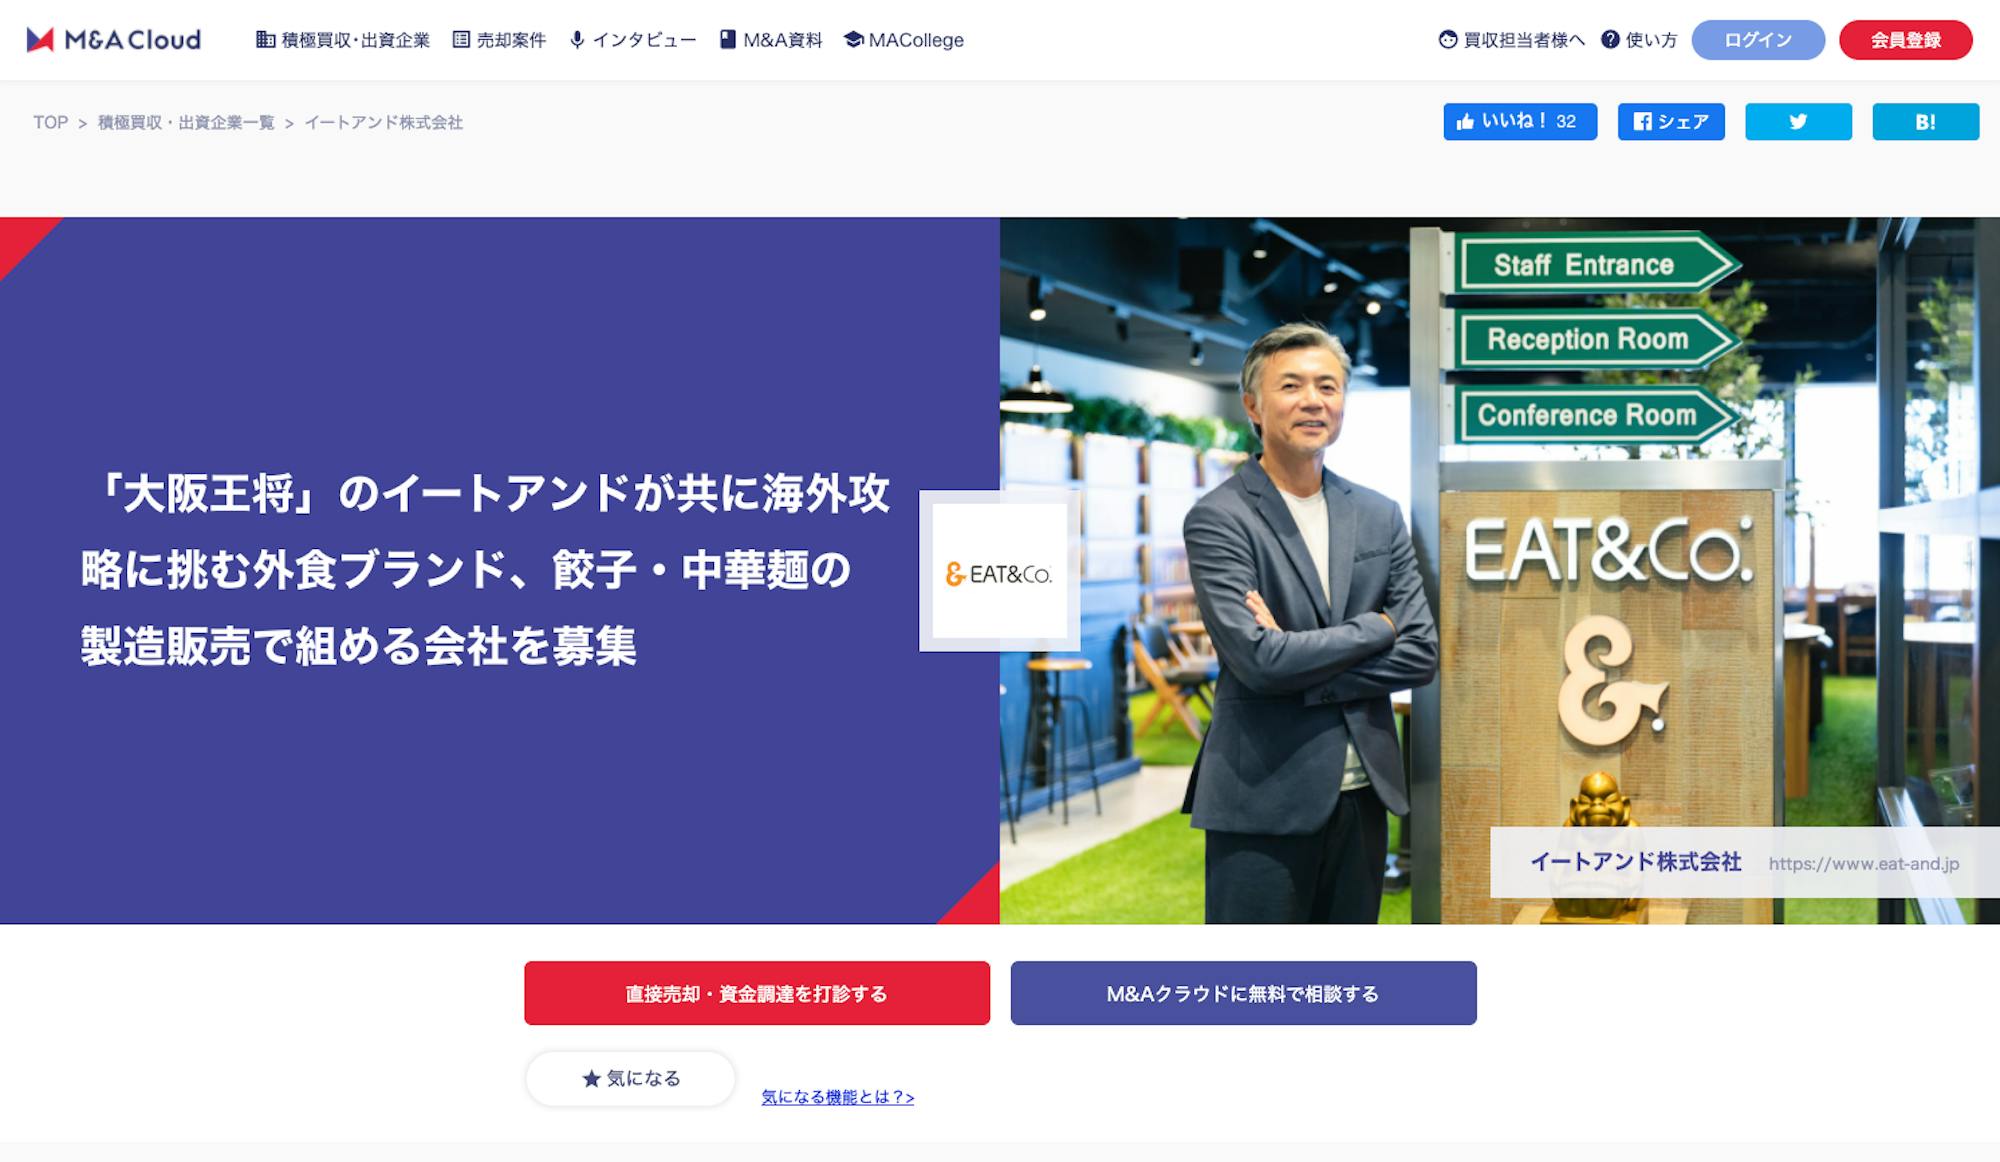Click the ログイン button
Image resolution: width=2000 pixels, height=1162 pixels.
tap(1758, 40)
